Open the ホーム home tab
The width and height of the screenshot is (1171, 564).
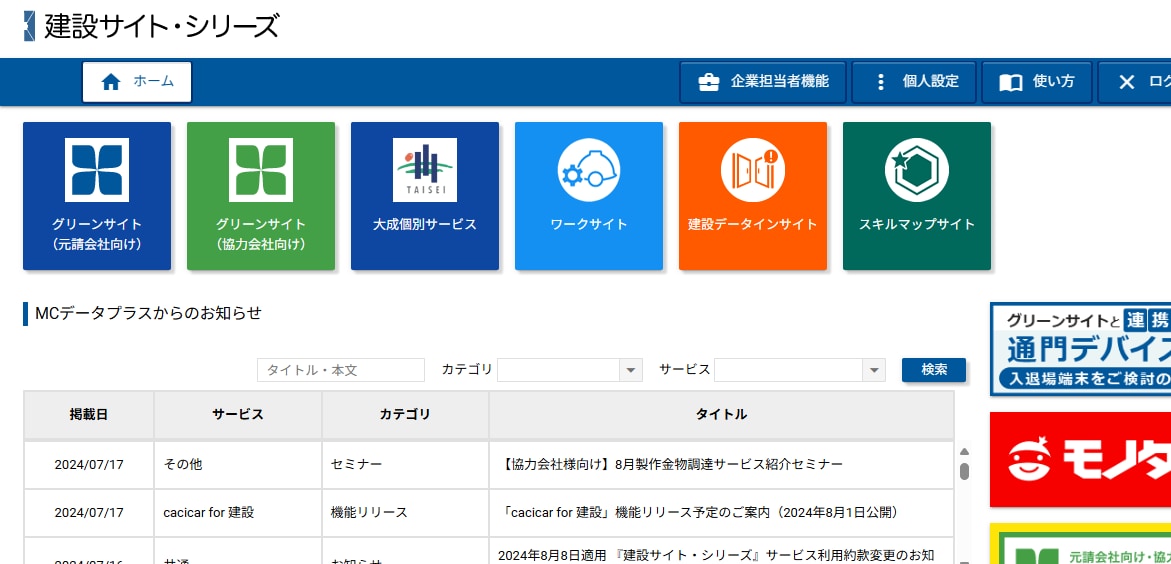click(x=137, y=81)
